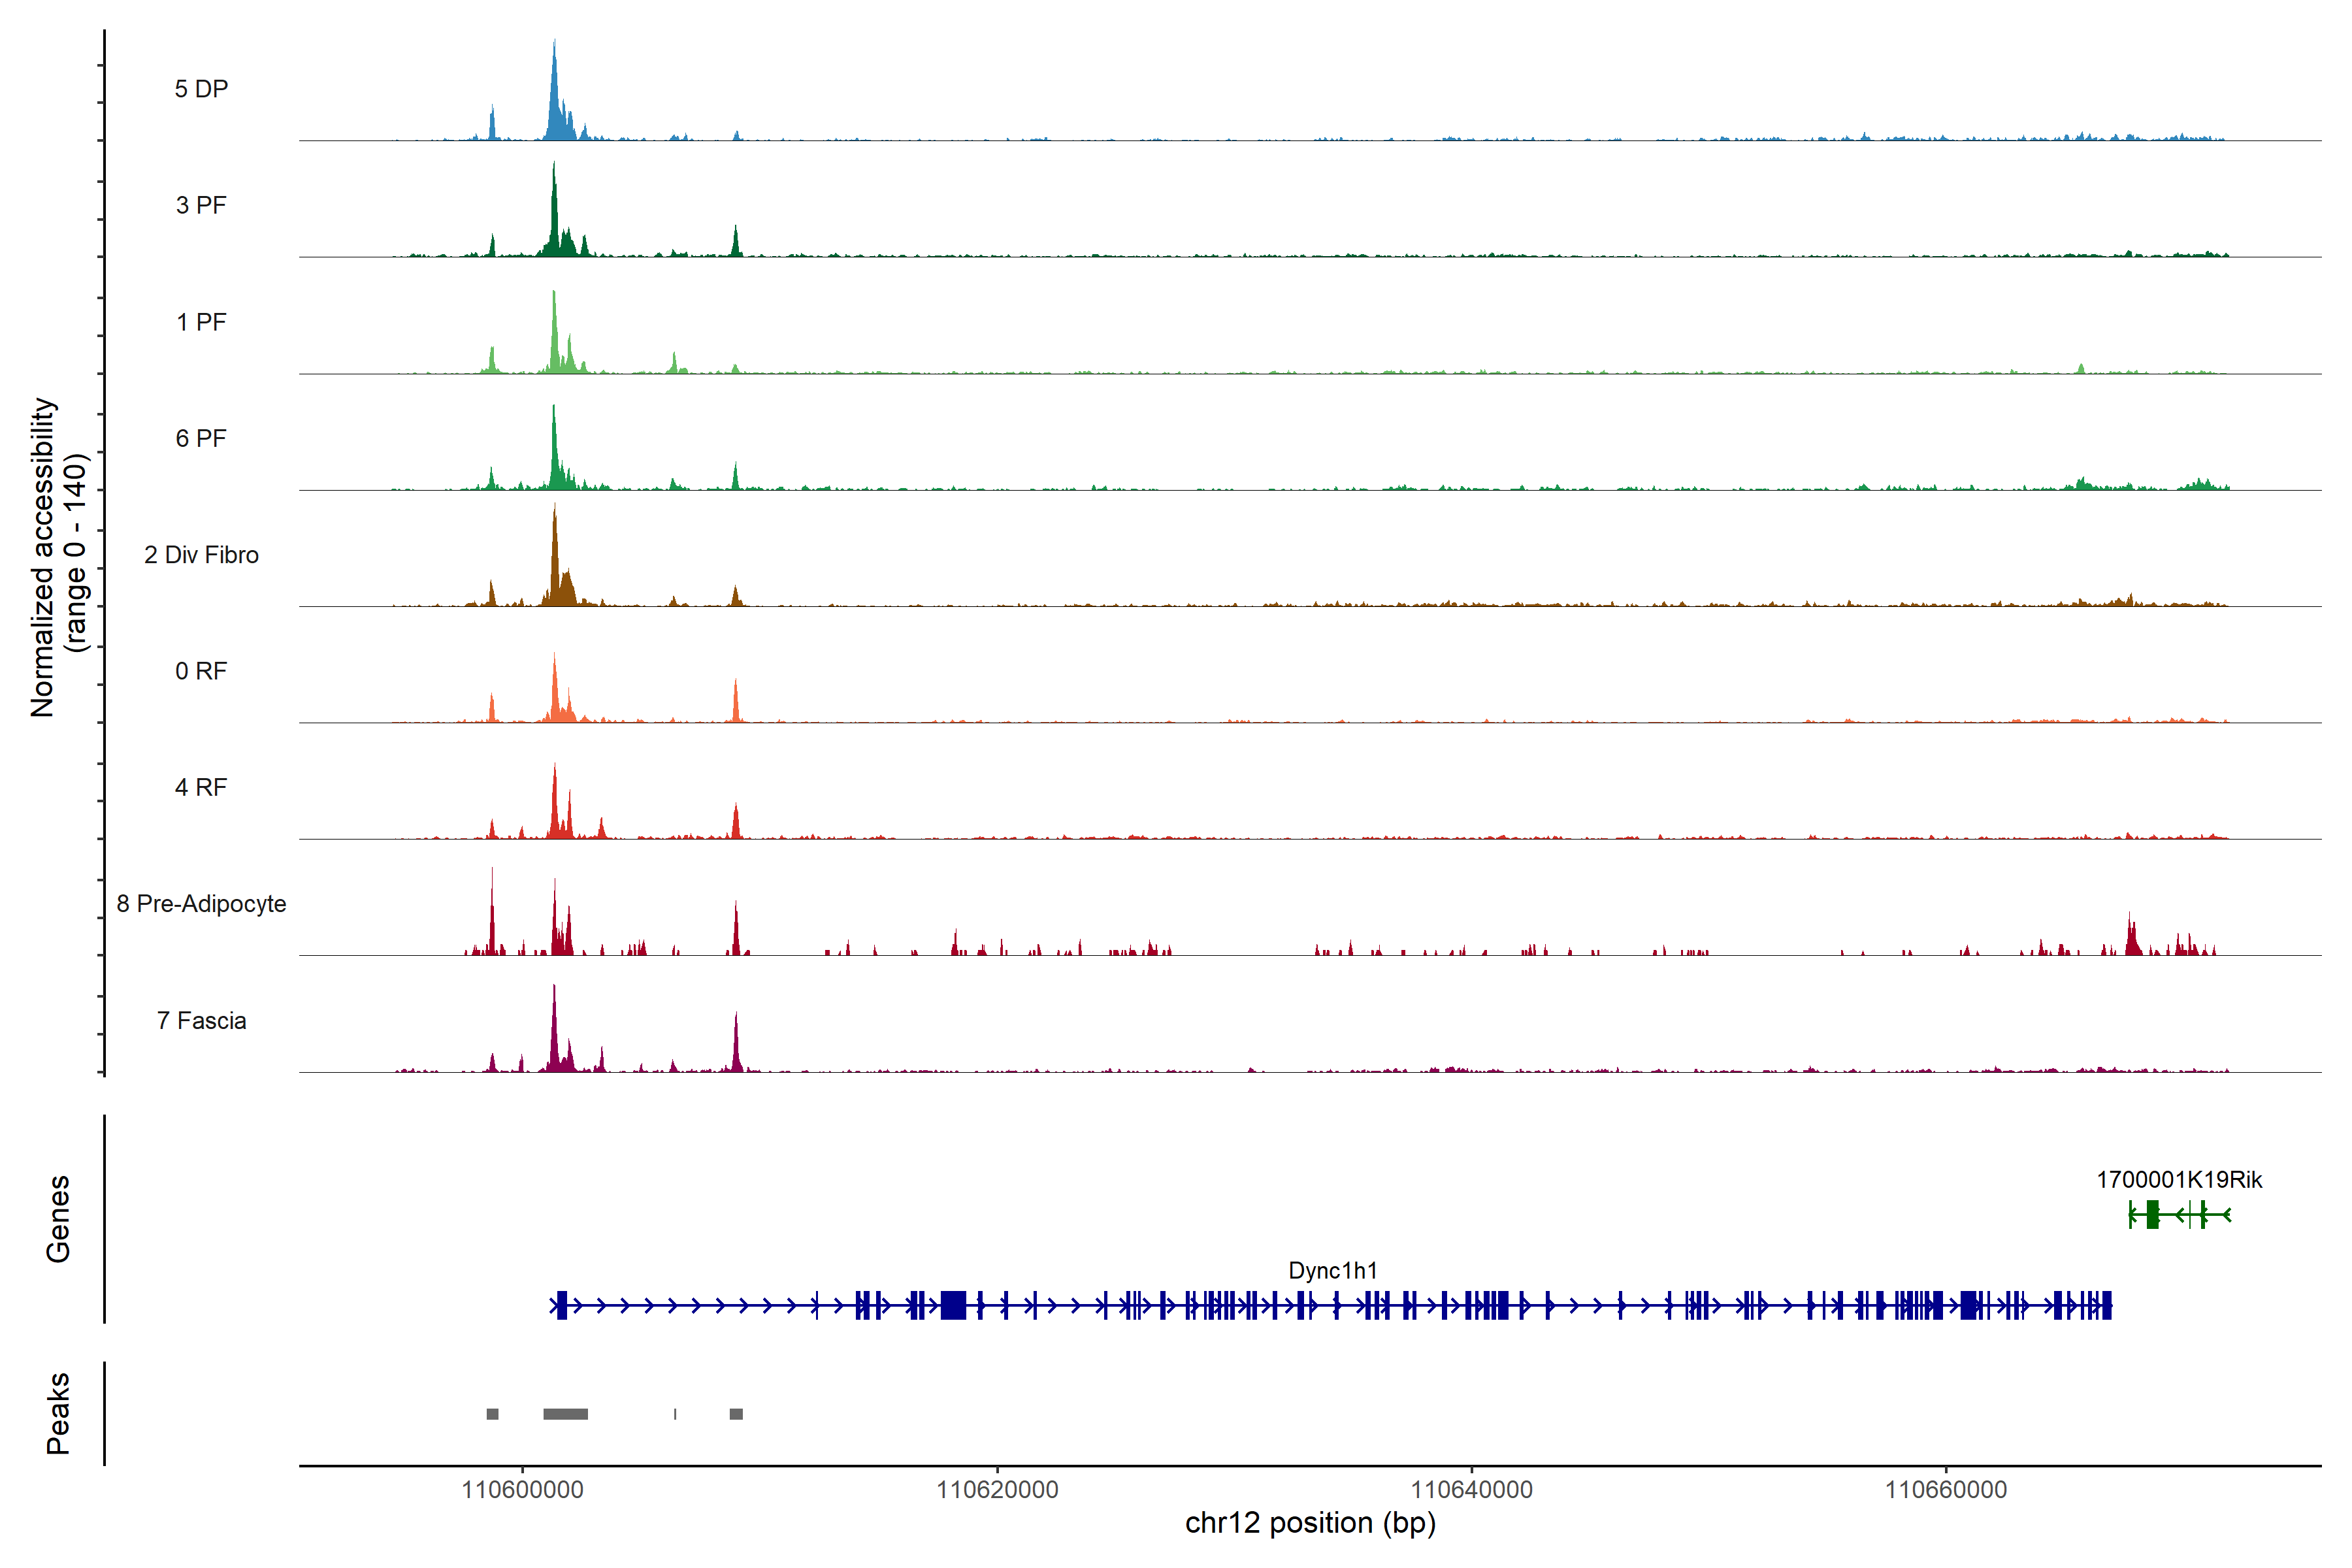Click the 7 Fascia track label
This screenshot has width=2352, height=1568.
pyautogui.click(x=201, y=1020)
